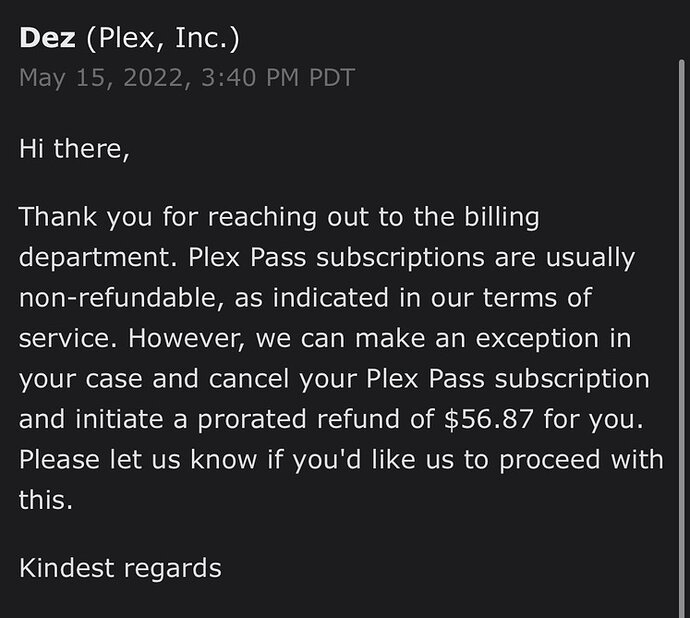Select the word exception
This screenshot has height=618, width=690.
pos(537,339)
